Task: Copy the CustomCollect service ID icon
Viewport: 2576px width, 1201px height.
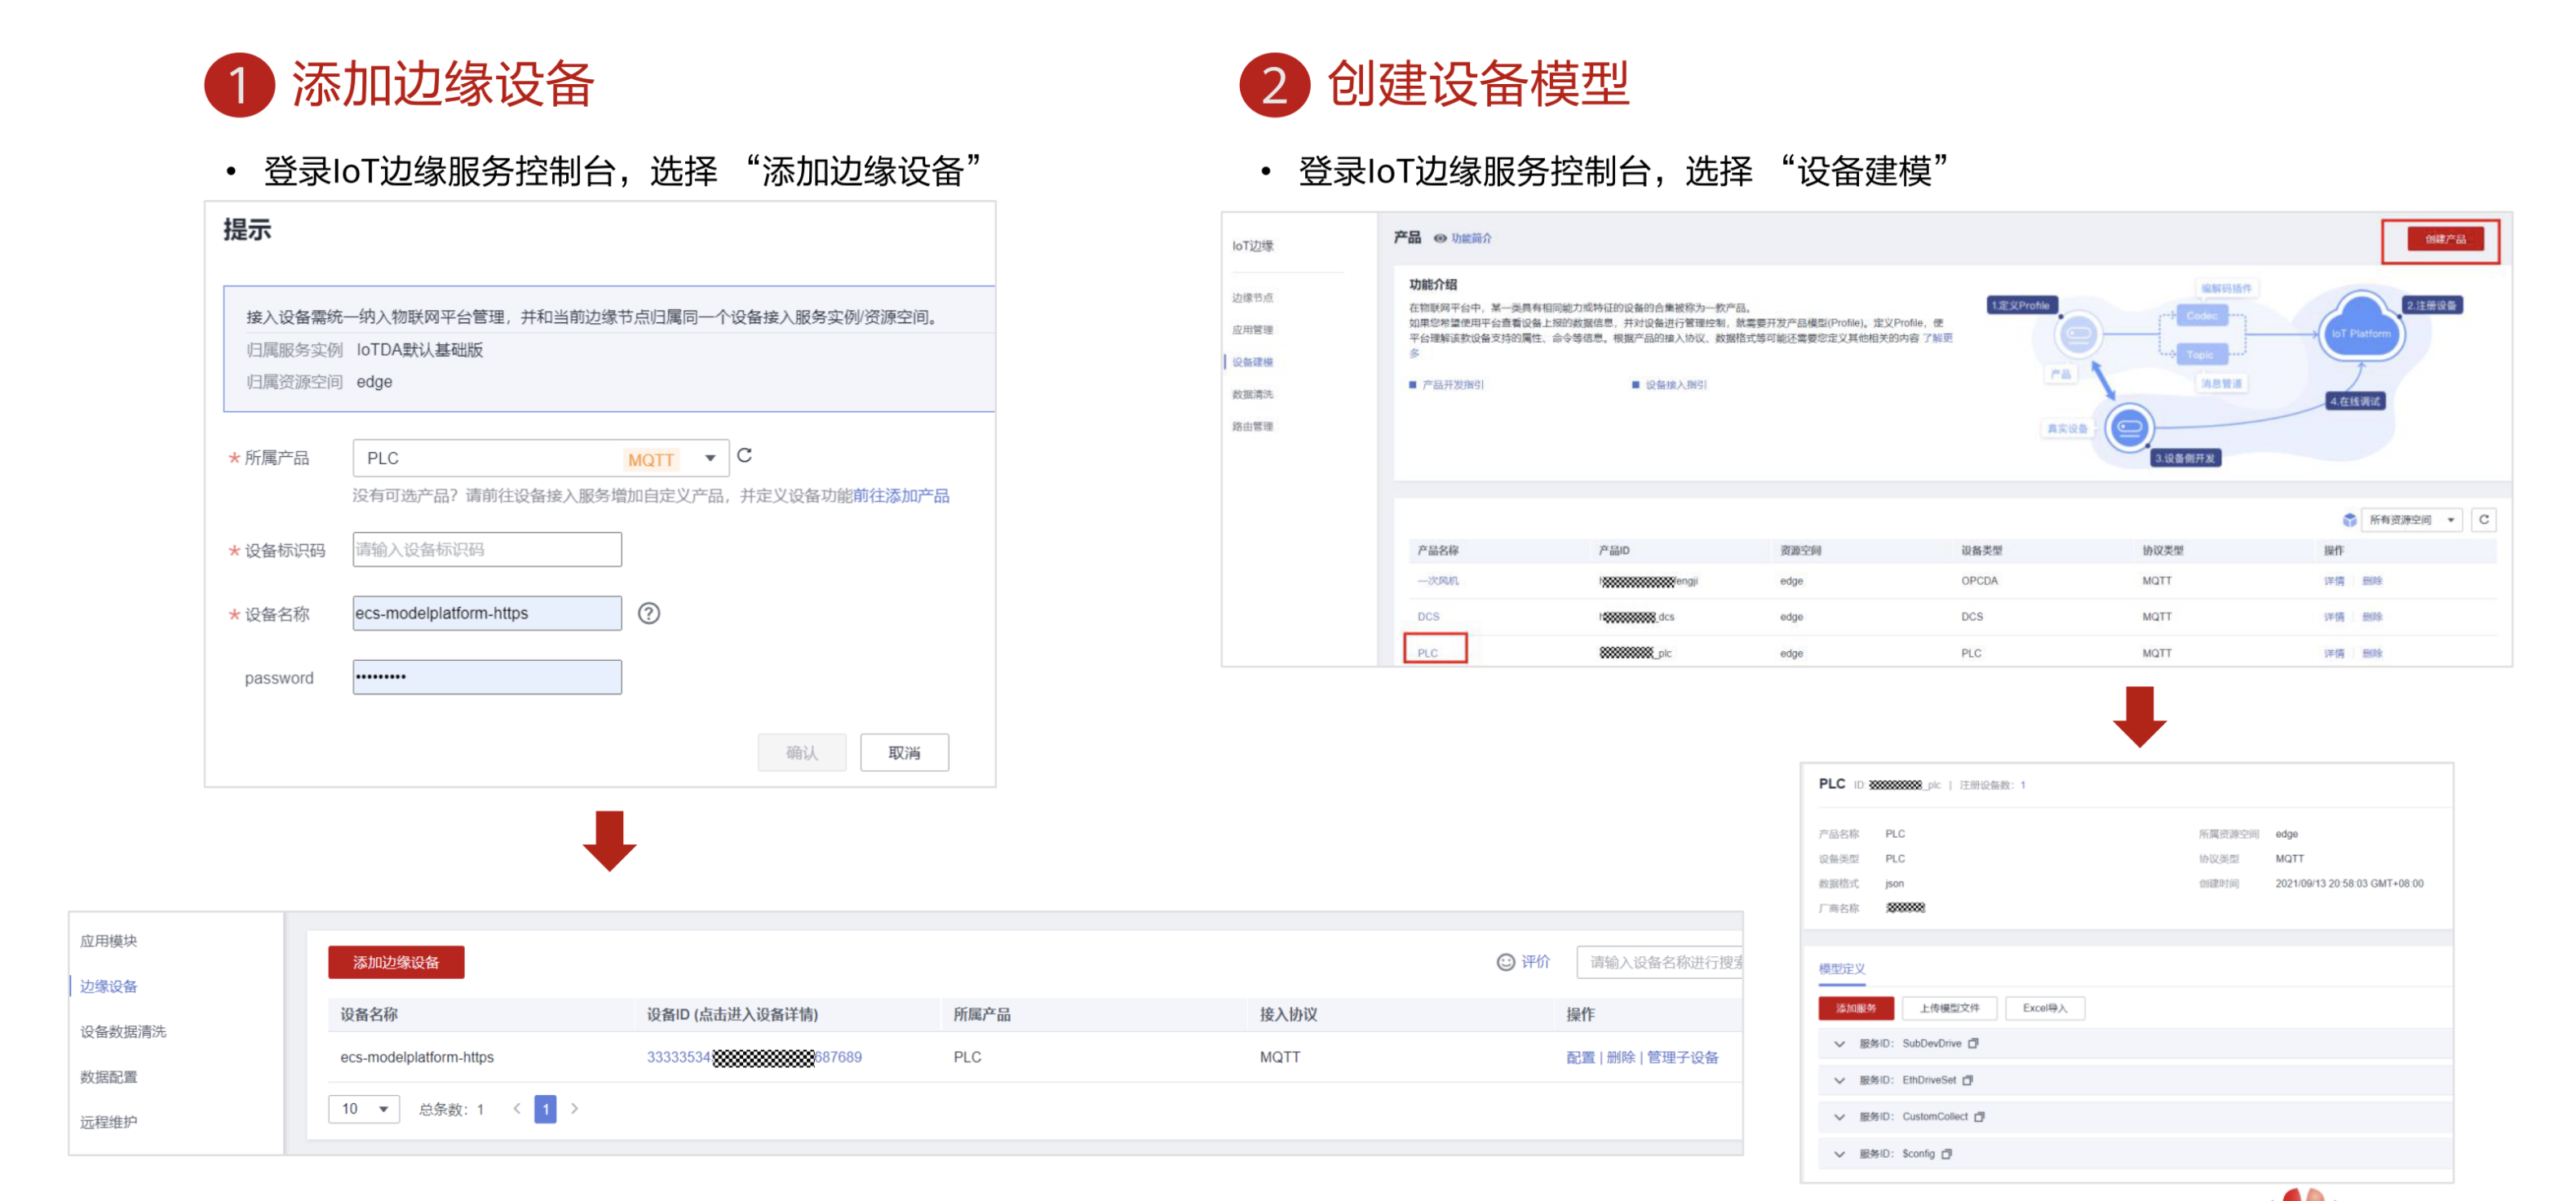Action: pos(1979,1116)
